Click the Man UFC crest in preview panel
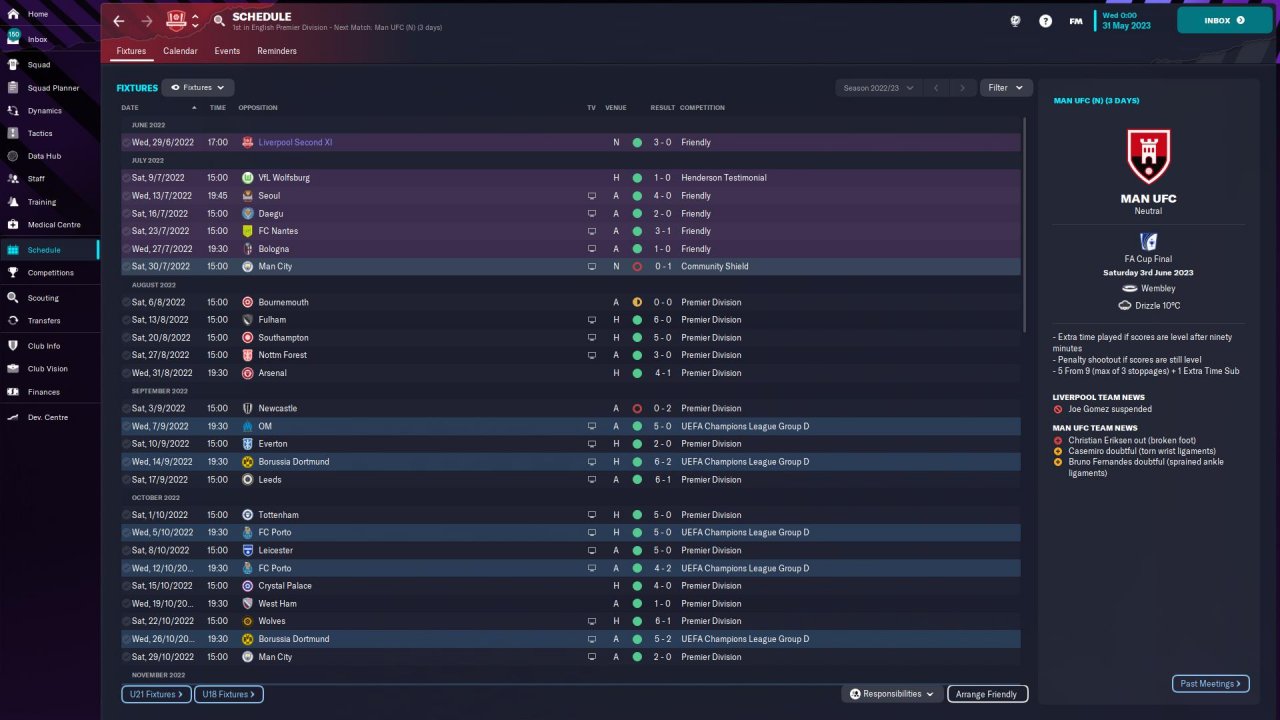 point(1148,156)
